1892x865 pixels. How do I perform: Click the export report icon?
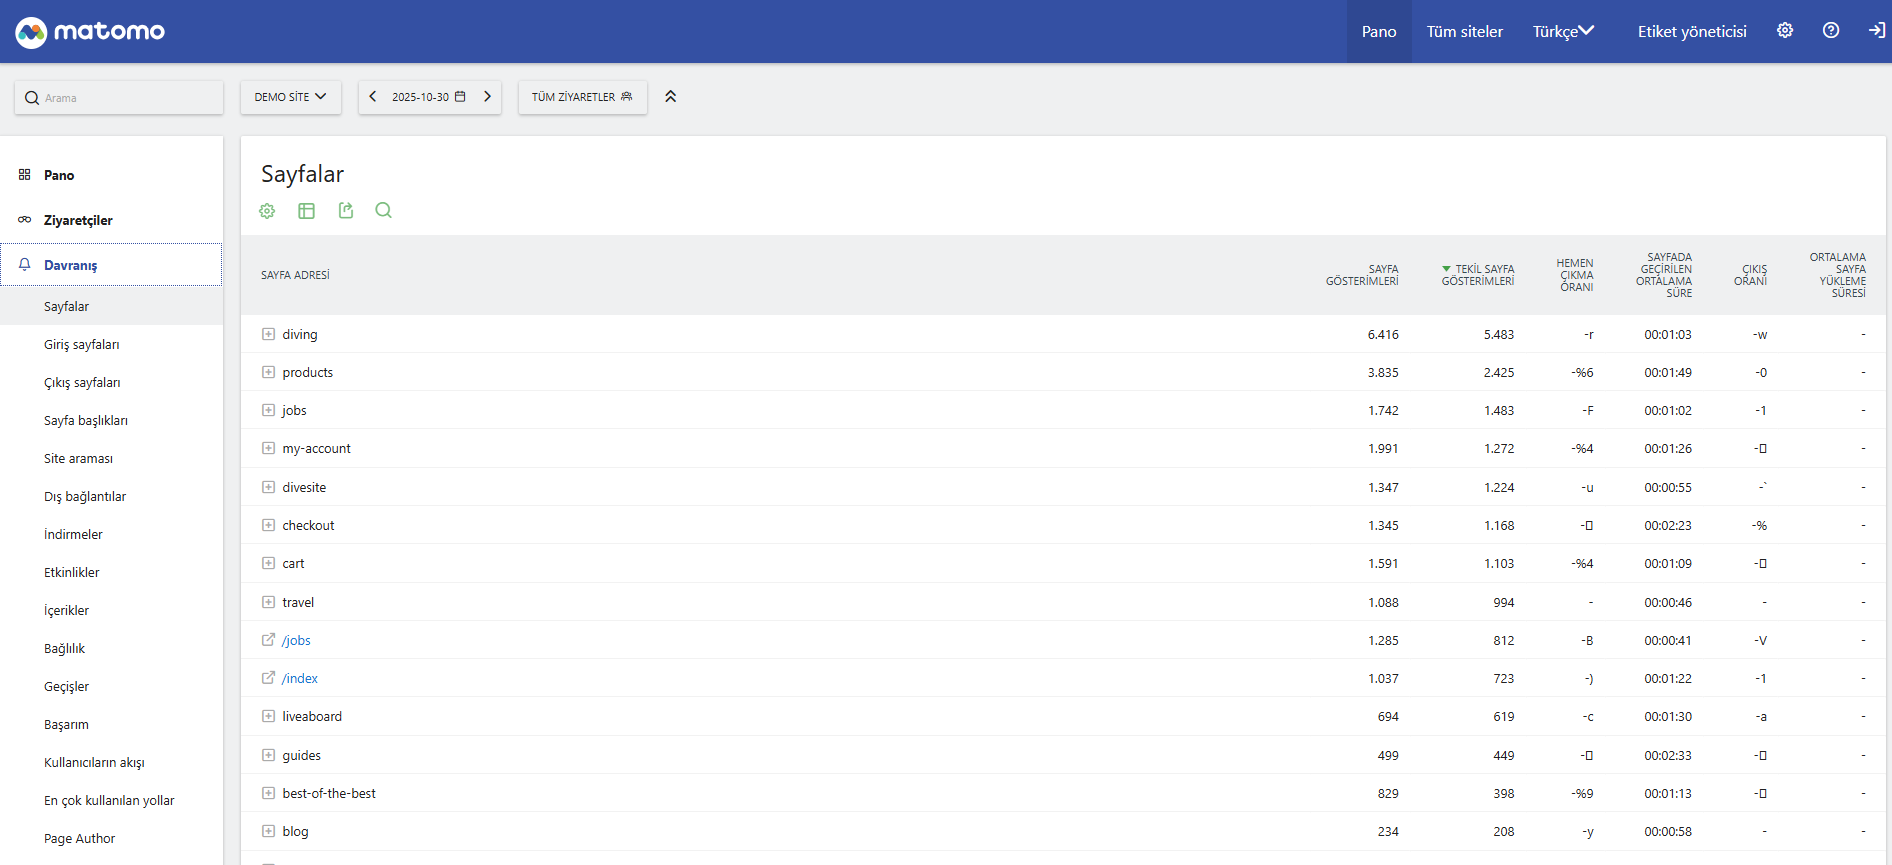(x=346, y=211)
